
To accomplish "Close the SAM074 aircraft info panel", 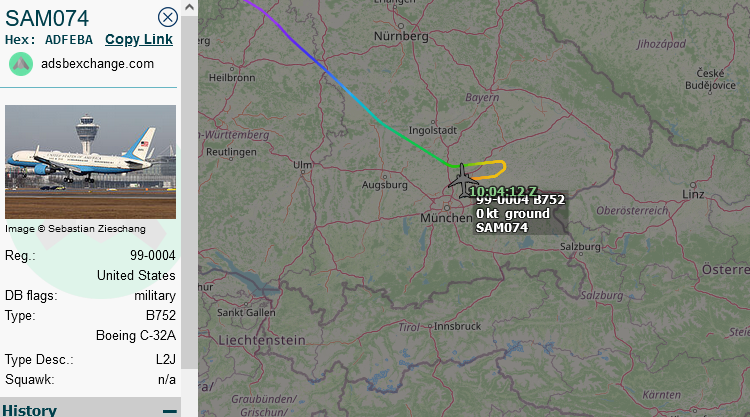I will coord(167,18).
